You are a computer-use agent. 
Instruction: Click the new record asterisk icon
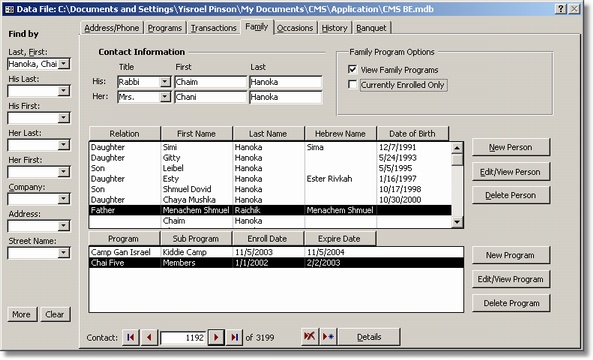328,336
